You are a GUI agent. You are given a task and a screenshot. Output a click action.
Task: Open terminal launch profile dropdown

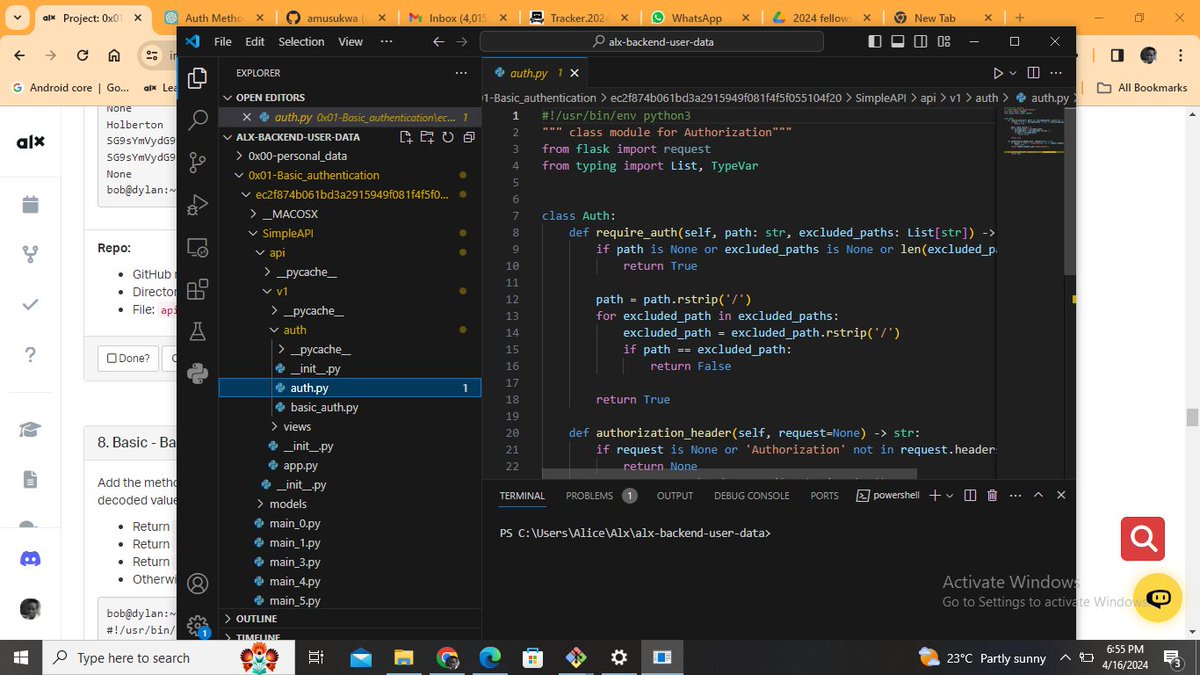(x=949, y=495)
